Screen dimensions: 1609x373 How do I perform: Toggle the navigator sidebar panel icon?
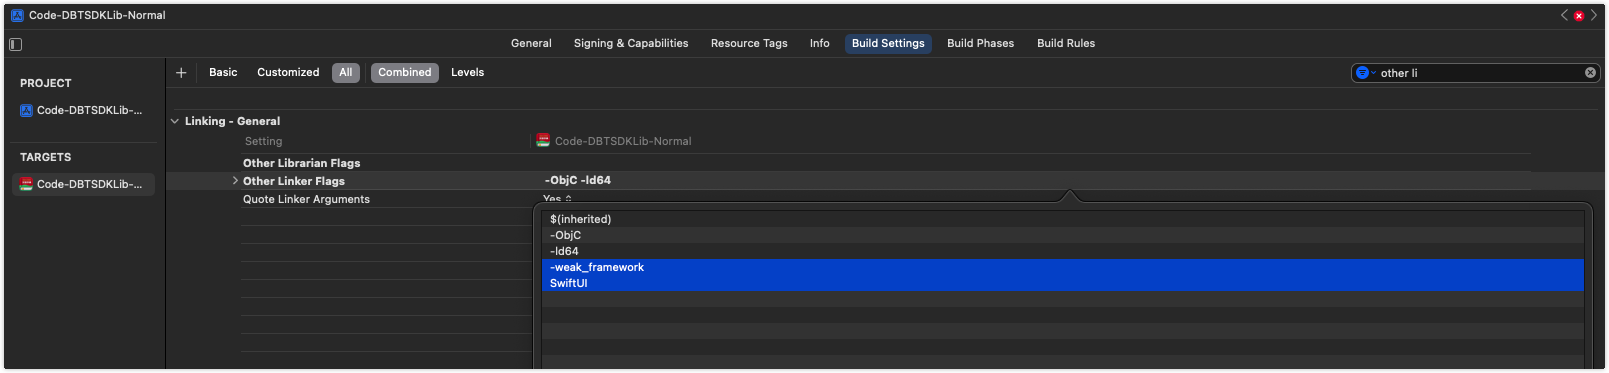point(15,44)
